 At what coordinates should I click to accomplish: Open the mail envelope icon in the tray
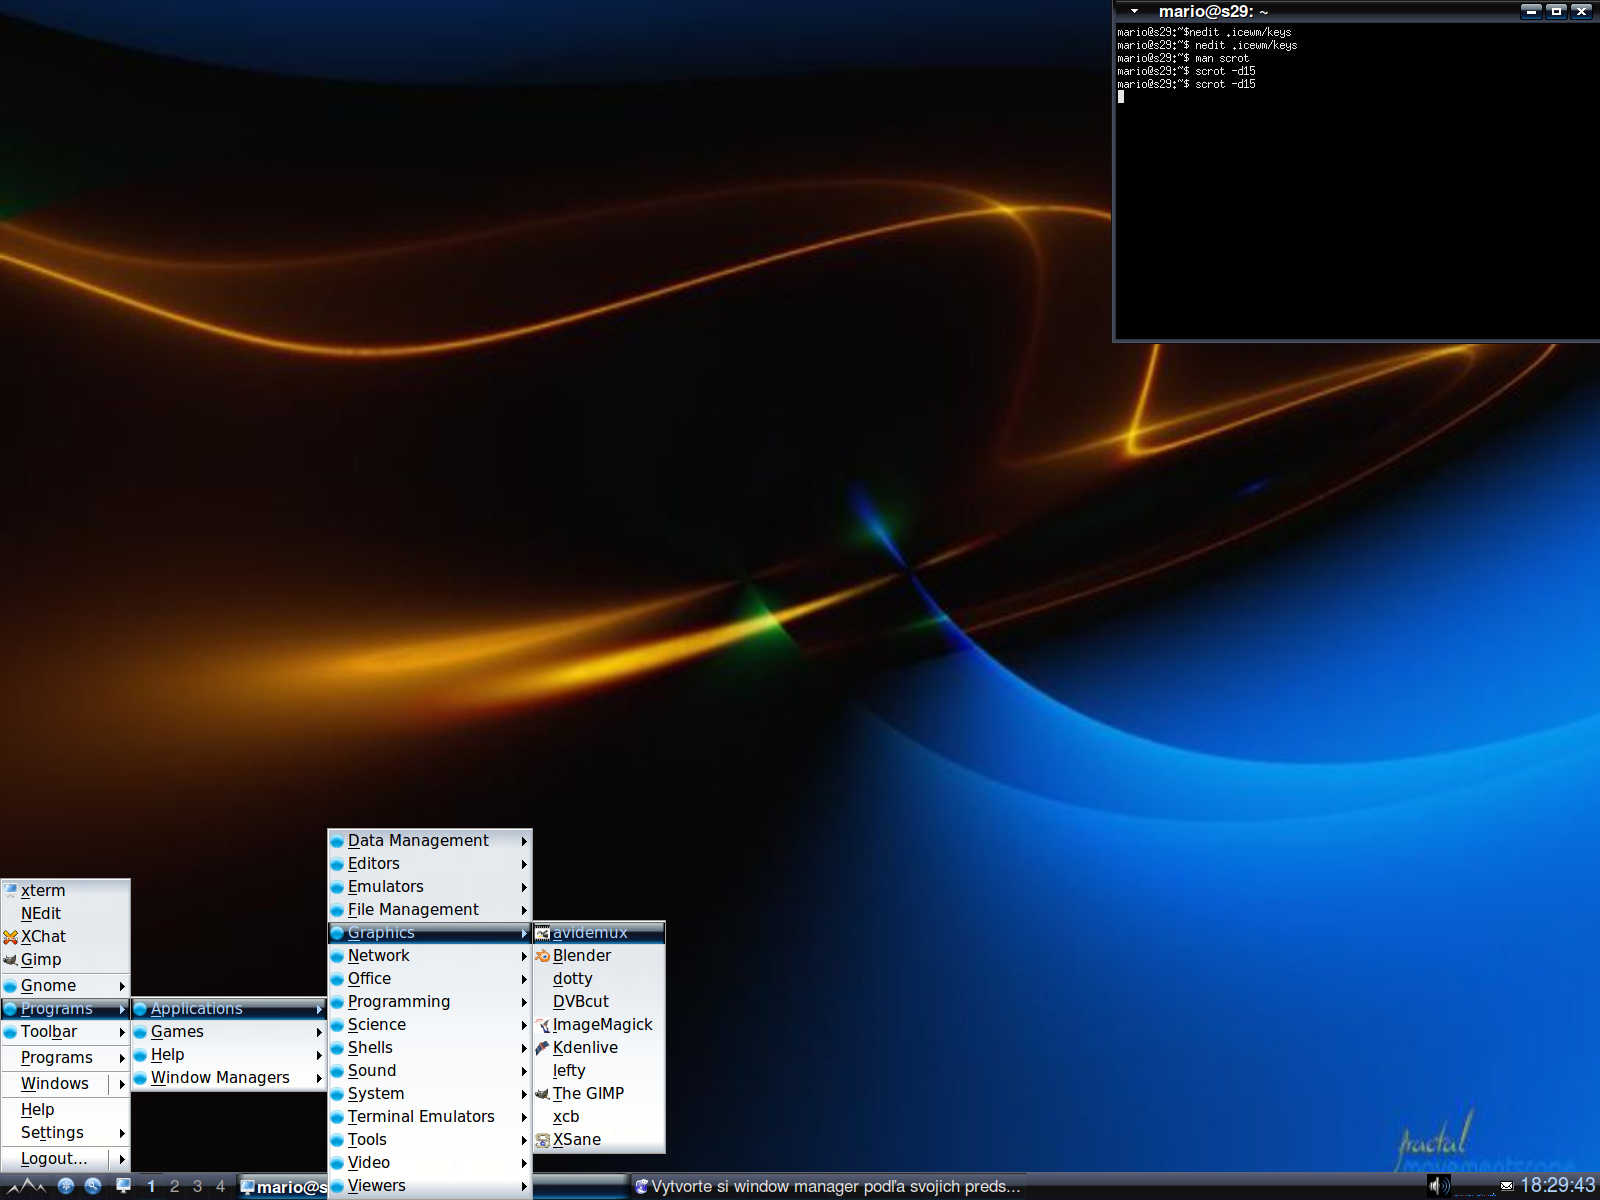[1506, 1187]
